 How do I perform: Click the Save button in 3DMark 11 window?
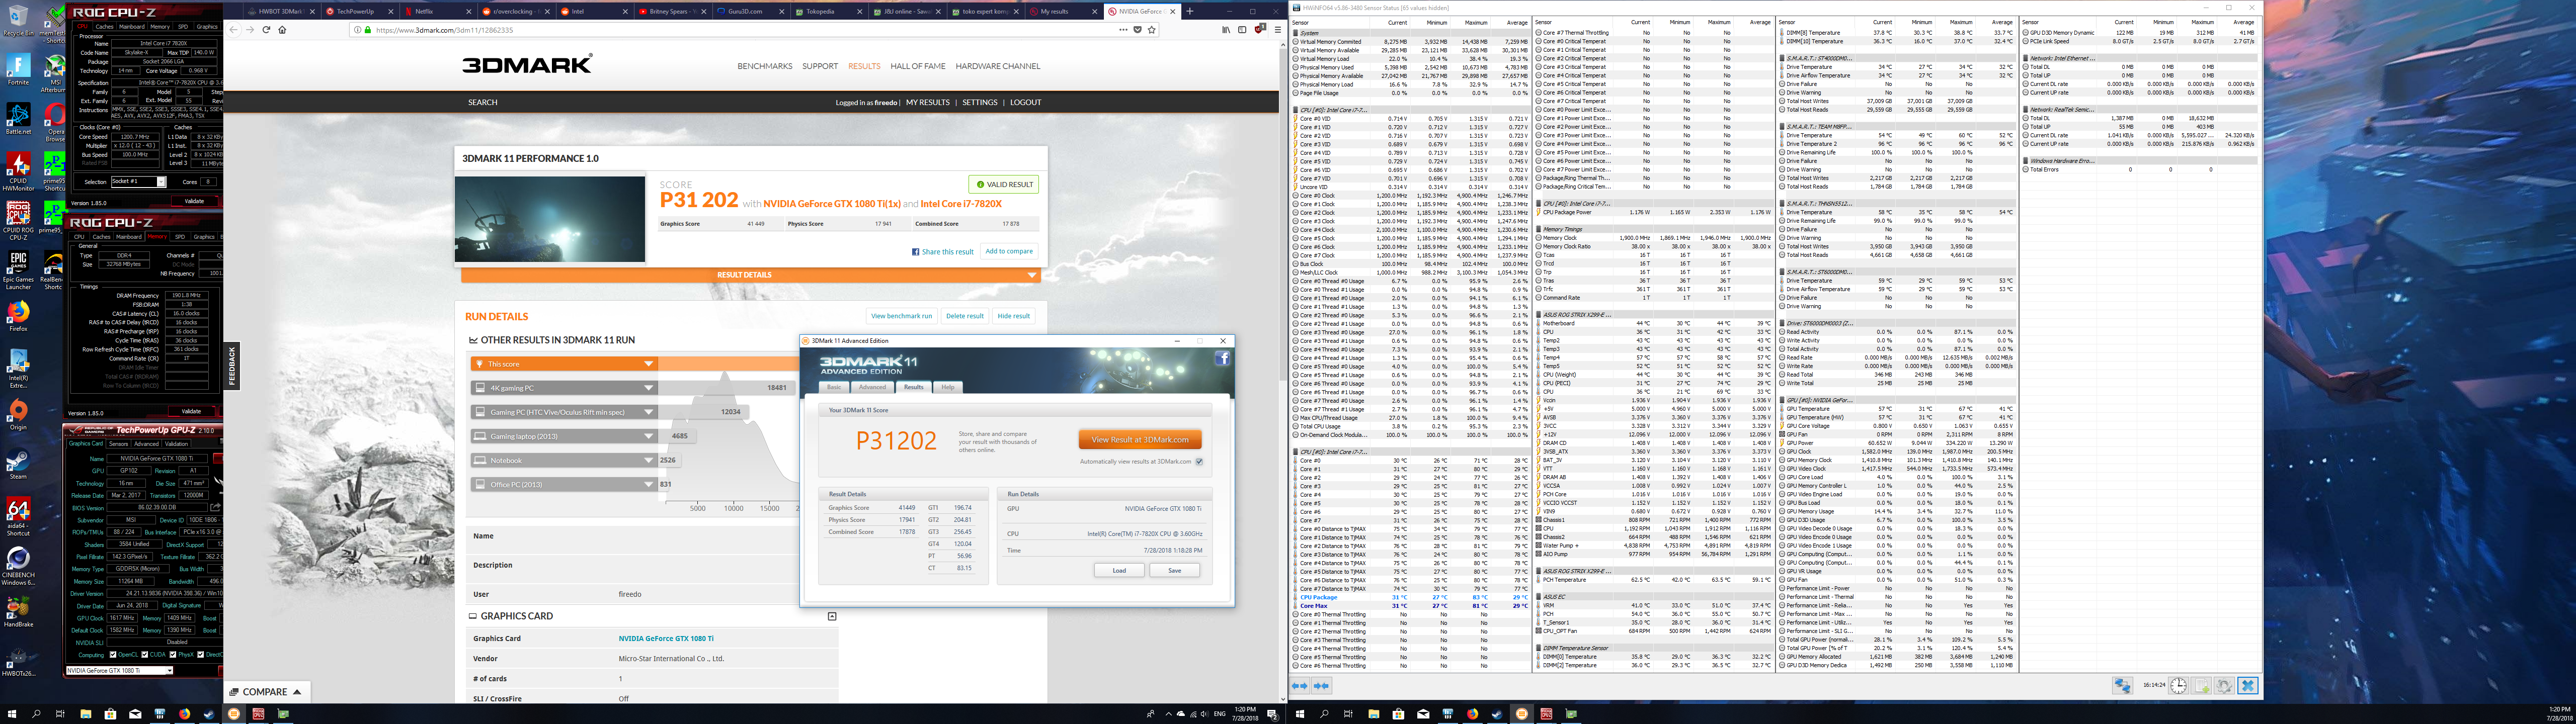tap(1174, 571)
